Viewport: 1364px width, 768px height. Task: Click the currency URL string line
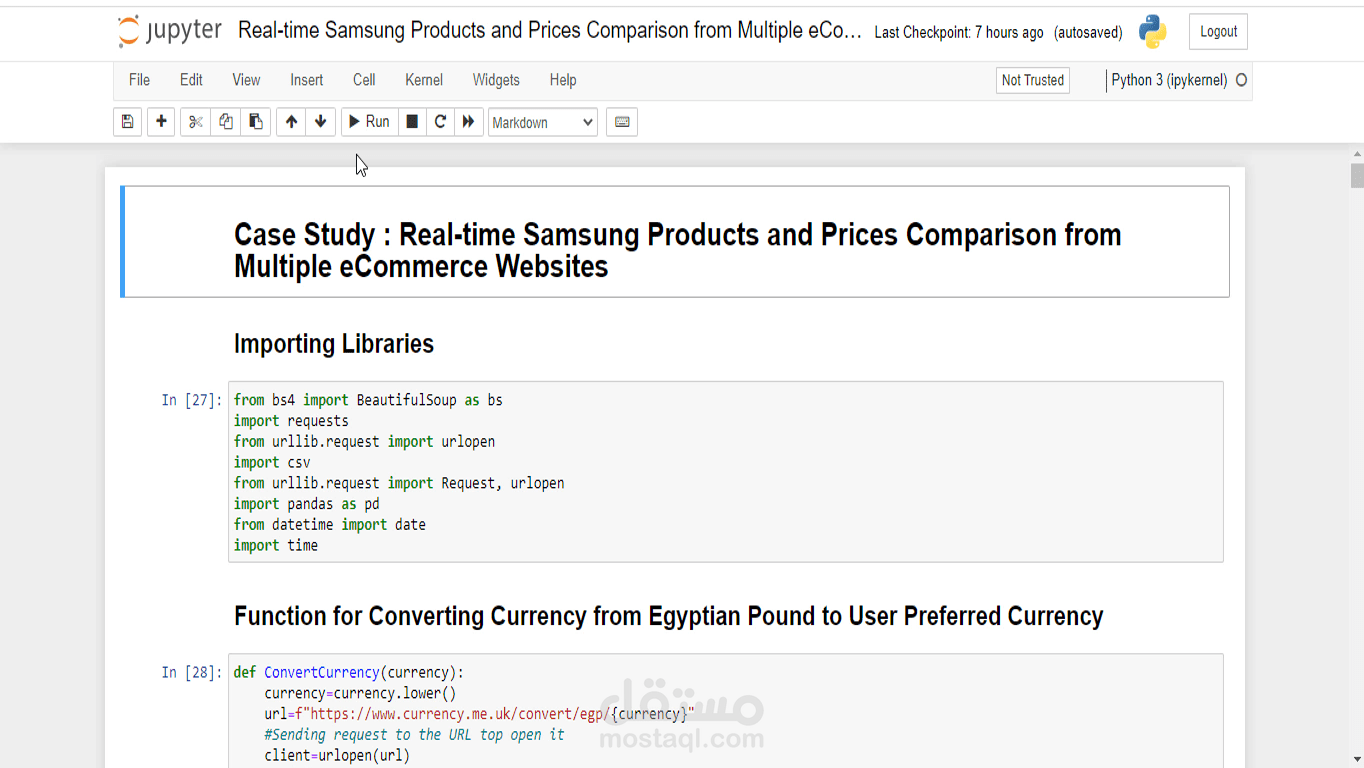tap(479, 714)
